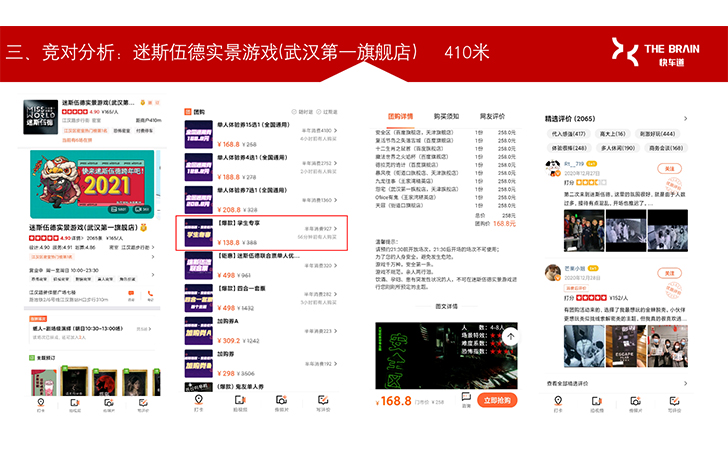Tap the scroll-to-top arrow over the 安全区 image

511,337
